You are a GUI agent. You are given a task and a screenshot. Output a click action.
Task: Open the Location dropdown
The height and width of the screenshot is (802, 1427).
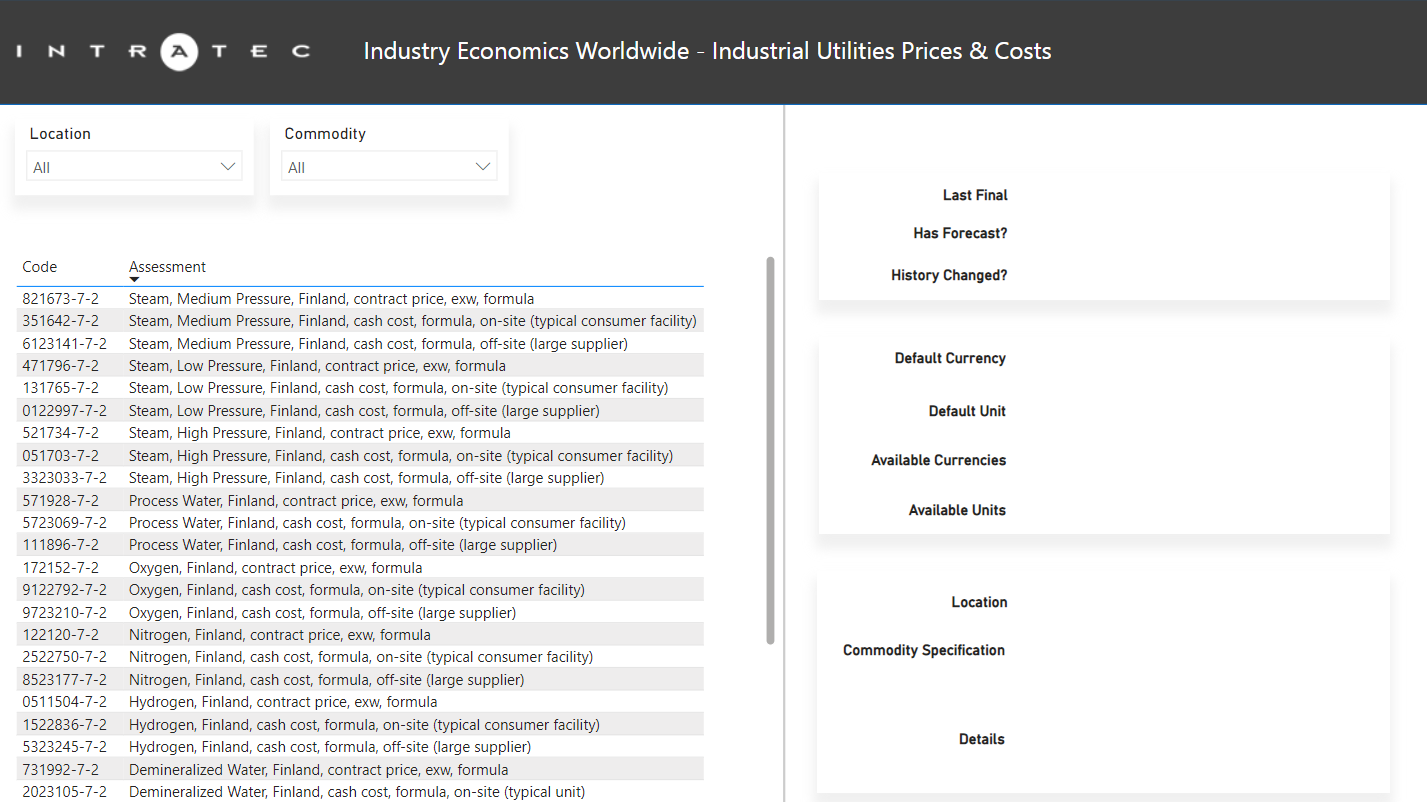click(x=134, y=167)
